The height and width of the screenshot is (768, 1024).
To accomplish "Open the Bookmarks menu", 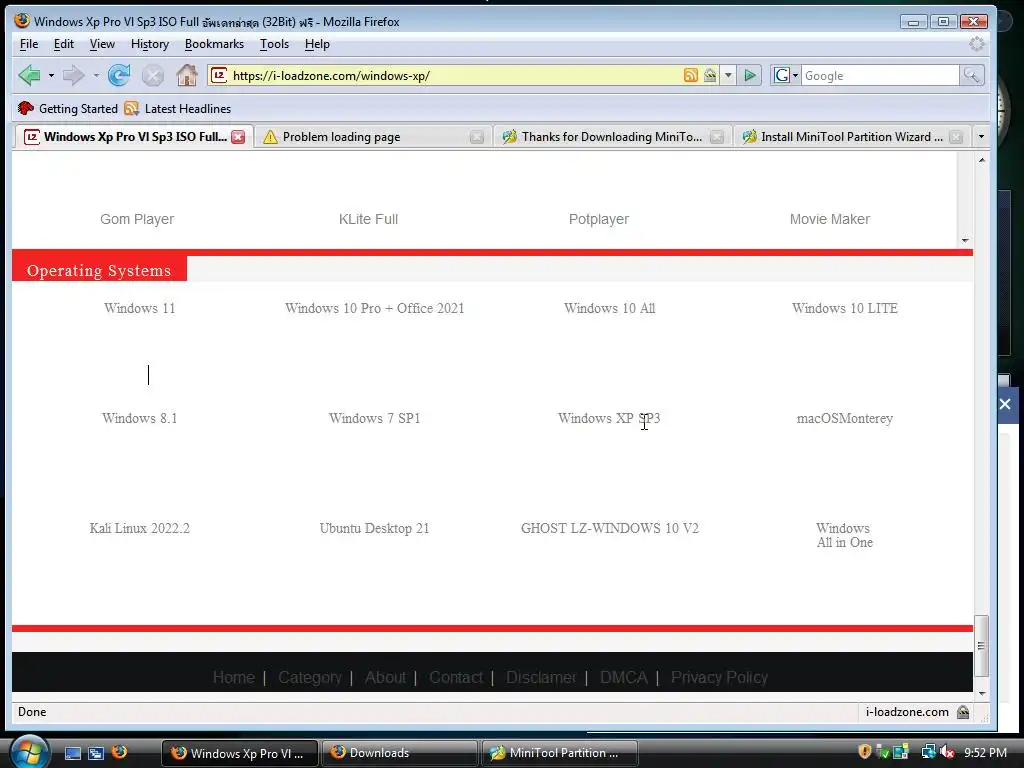I will 214,44.
